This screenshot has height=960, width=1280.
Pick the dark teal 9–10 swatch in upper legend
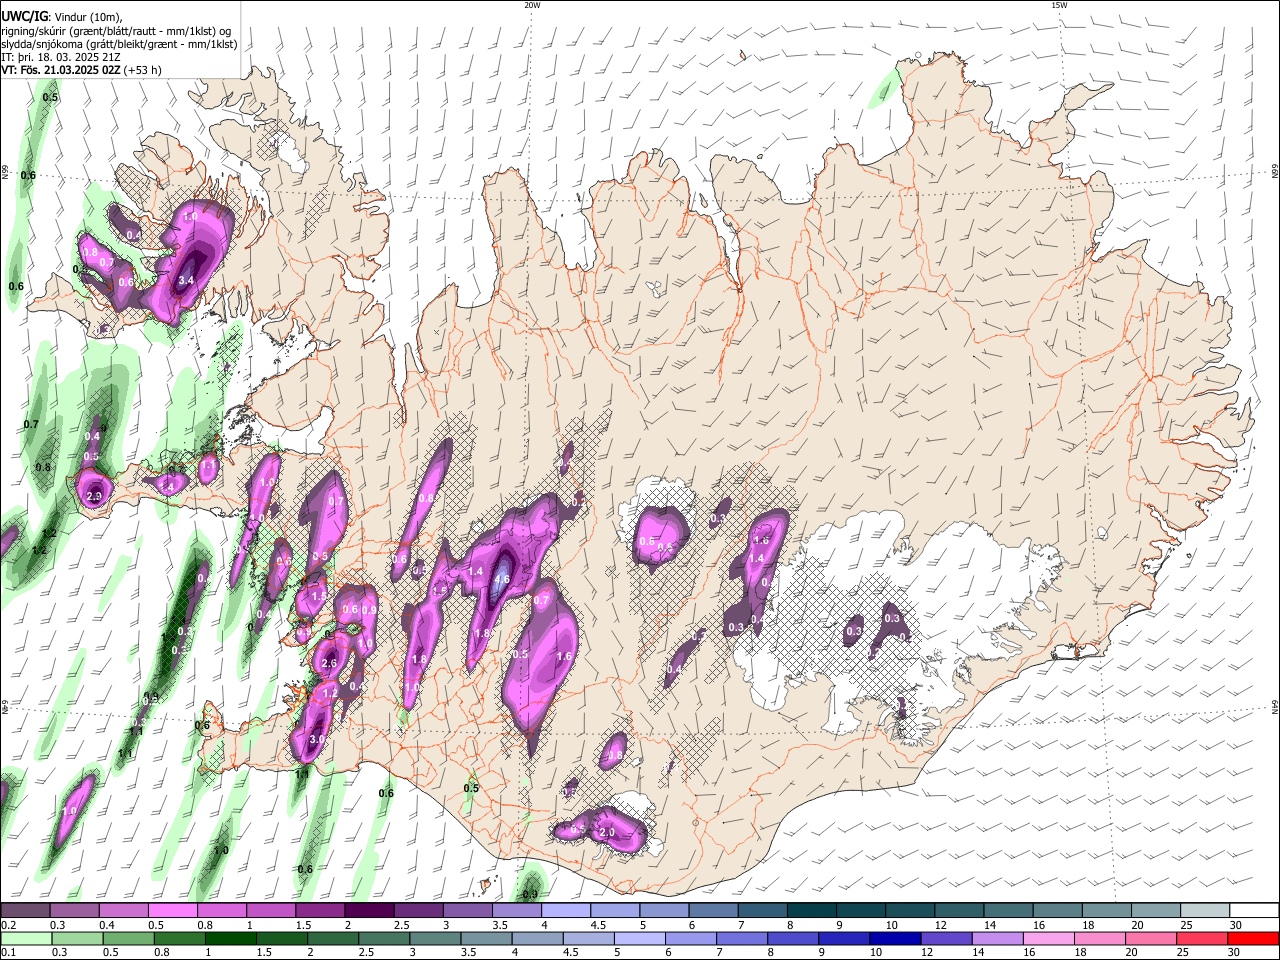(x=860, y=911)
